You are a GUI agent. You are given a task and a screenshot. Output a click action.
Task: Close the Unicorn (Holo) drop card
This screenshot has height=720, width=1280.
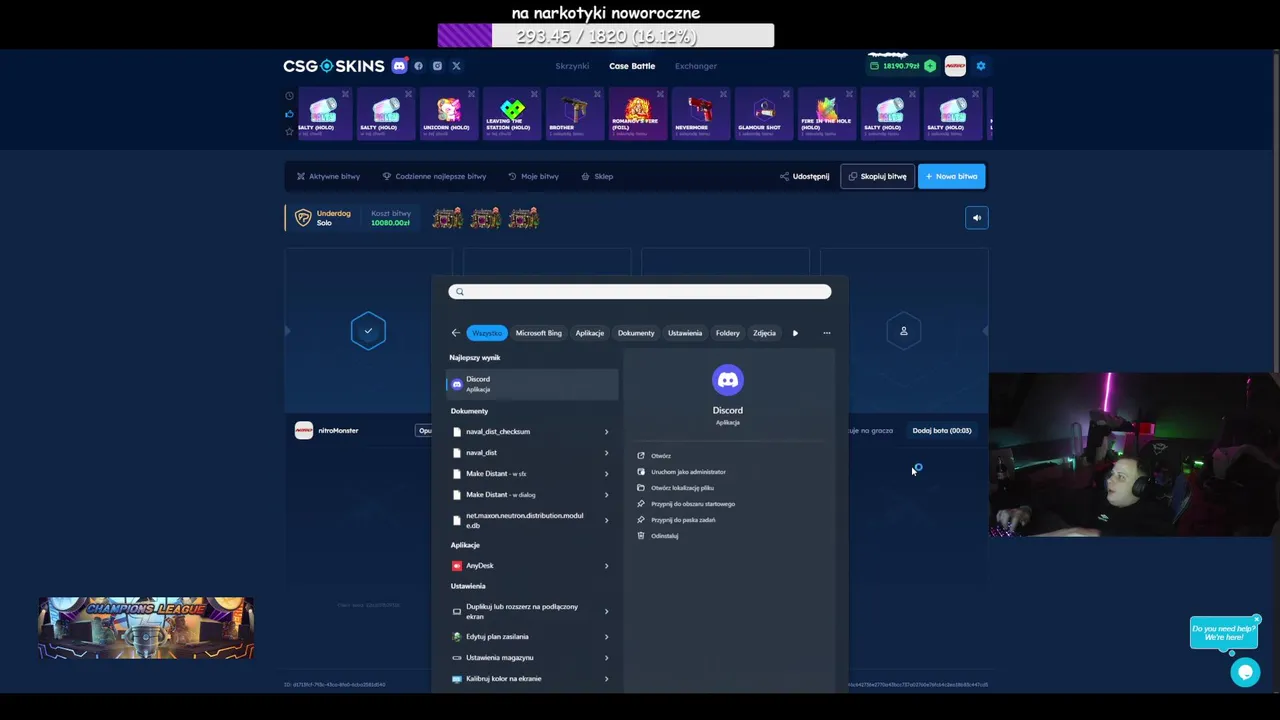coord(471,94)
